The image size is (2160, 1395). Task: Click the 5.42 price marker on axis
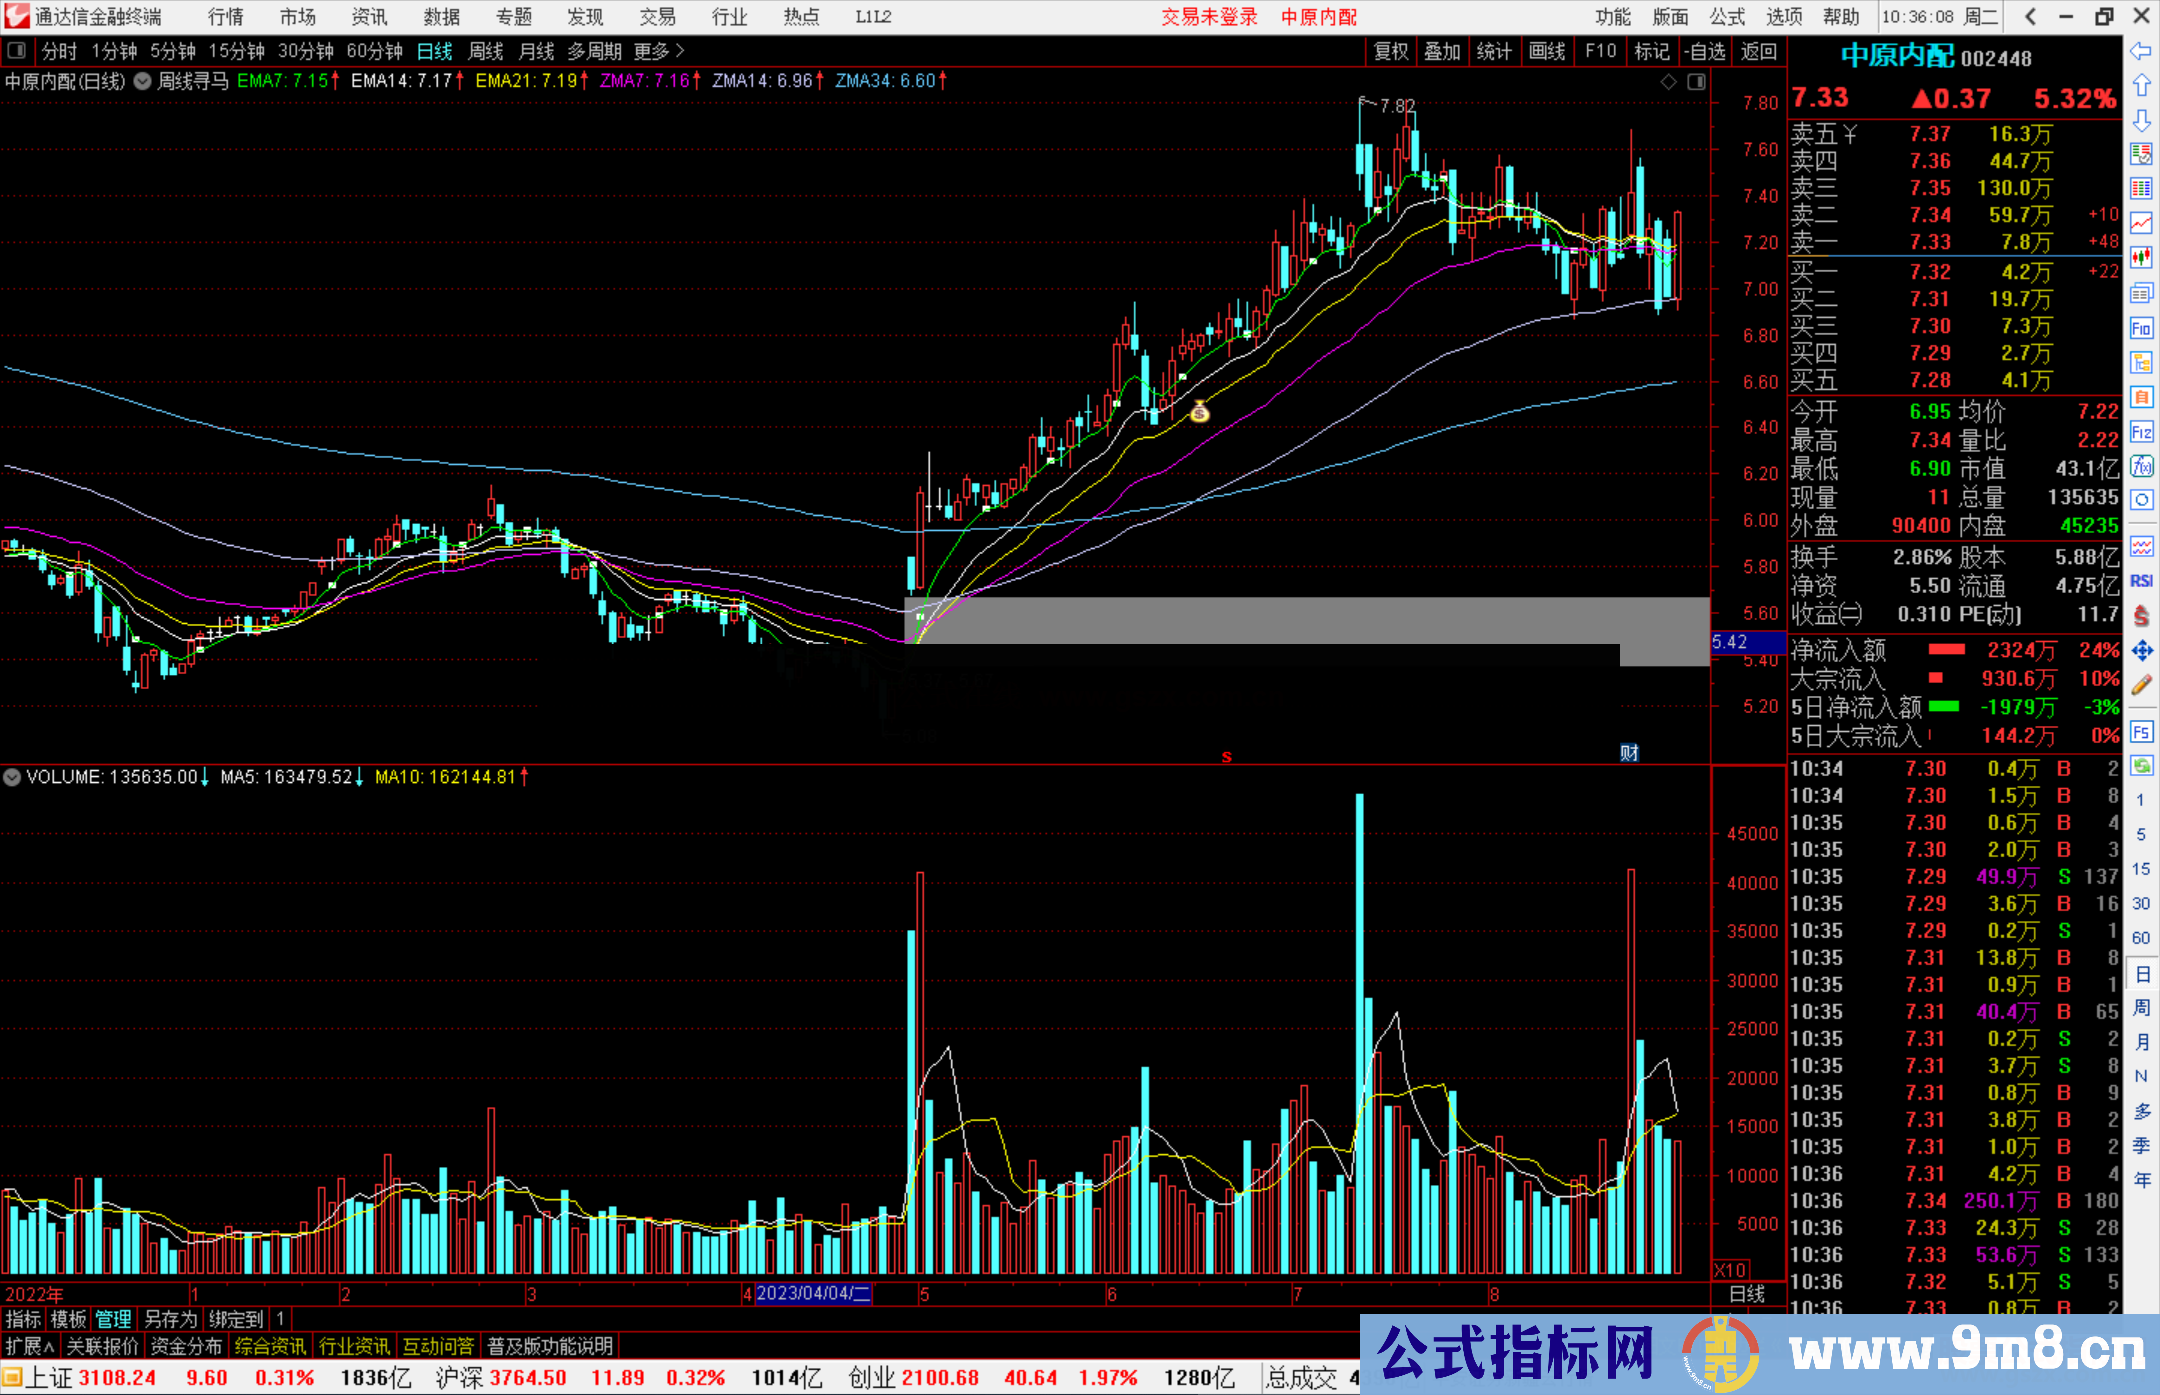[x=1732, y=642]
